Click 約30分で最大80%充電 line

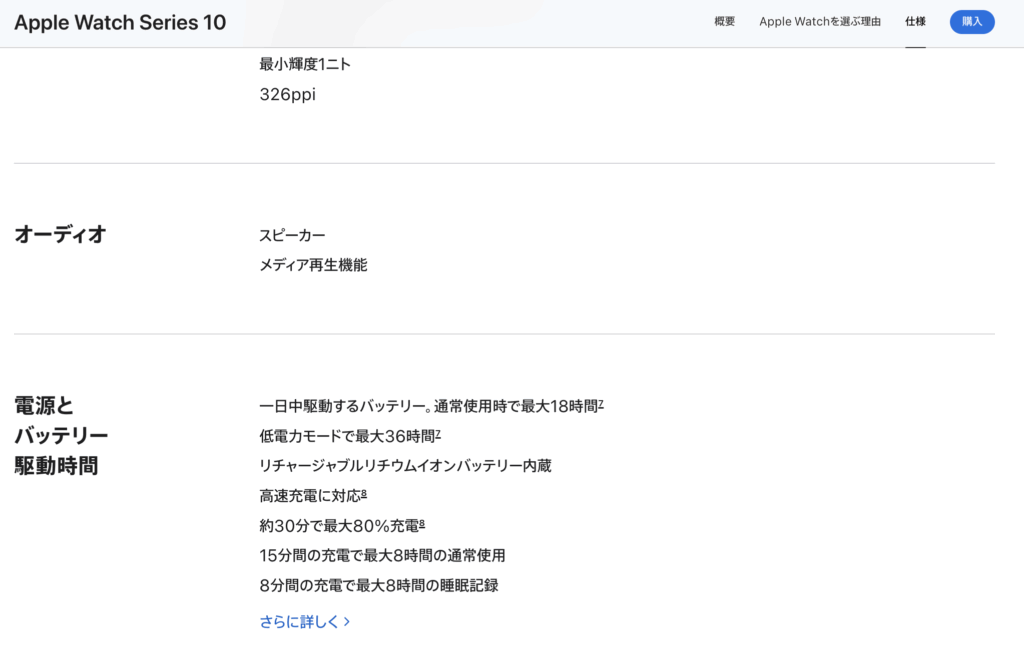tap(342, 526)
